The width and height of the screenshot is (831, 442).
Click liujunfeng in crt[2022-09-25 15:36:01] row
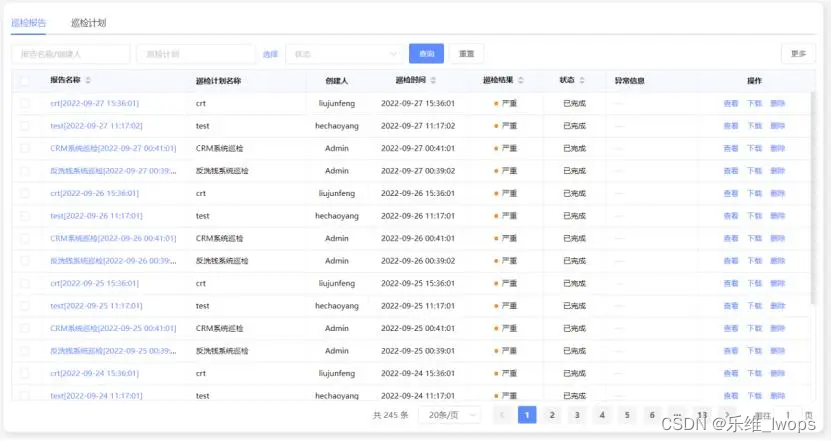point(337,284)
